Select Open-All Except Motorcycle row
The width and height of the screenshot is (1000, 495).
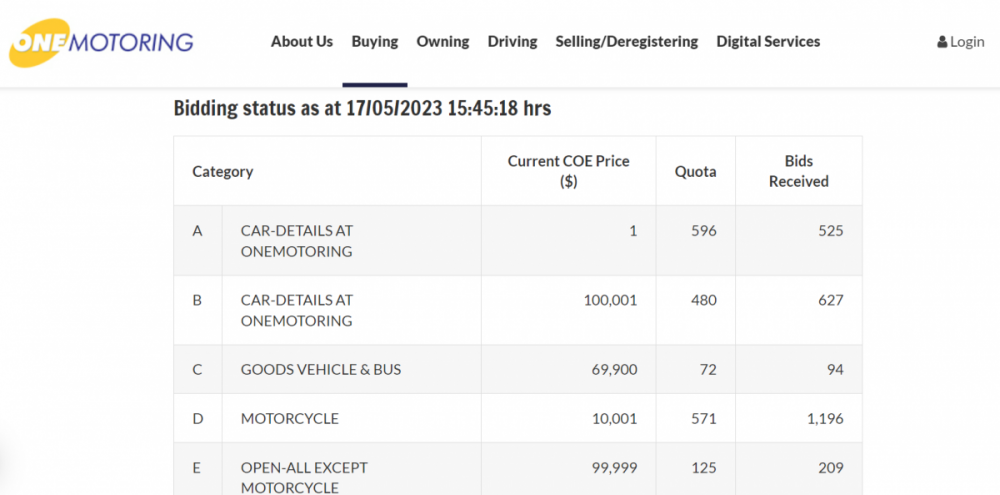(304, 477)
